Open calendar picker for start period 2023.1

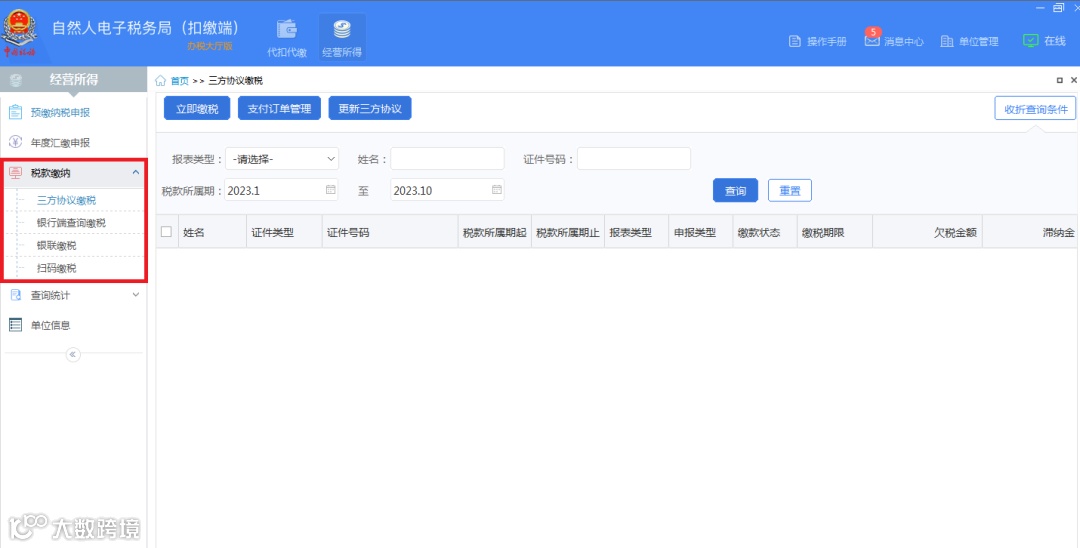331,189
